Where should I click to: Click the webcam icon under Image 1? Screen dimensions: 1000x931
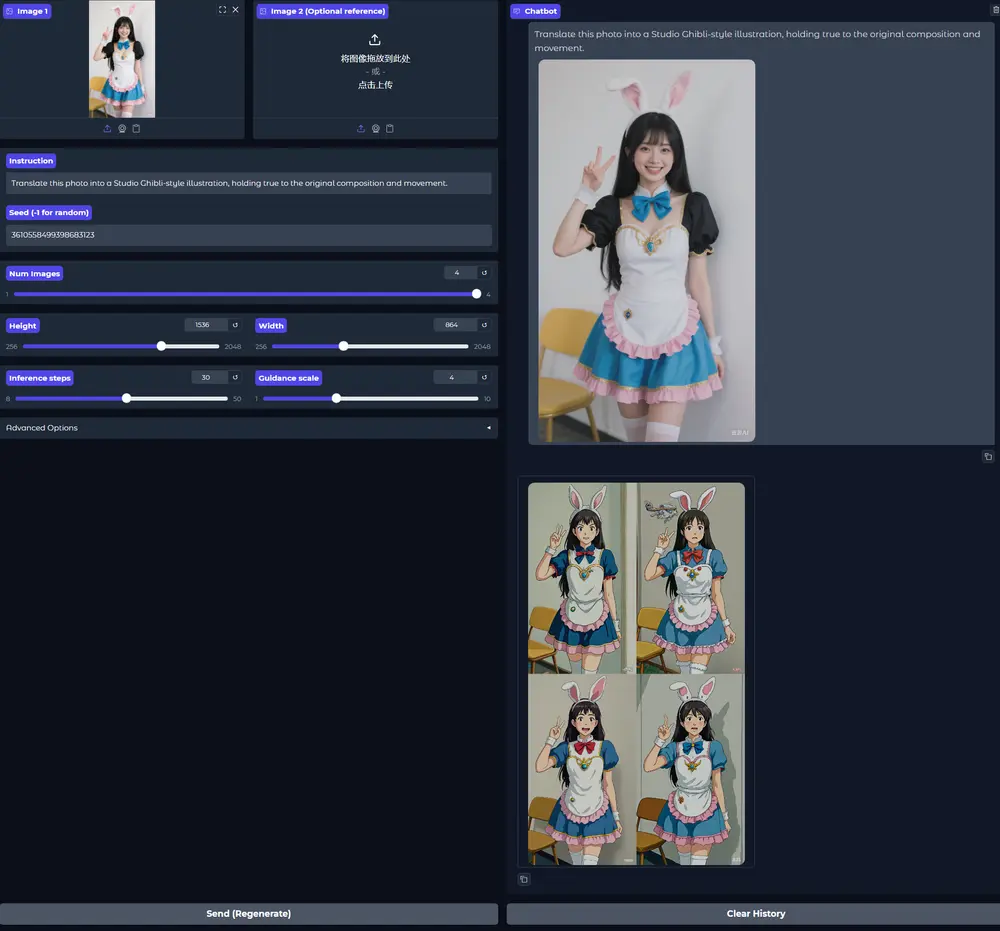click(x=122, y=129)
